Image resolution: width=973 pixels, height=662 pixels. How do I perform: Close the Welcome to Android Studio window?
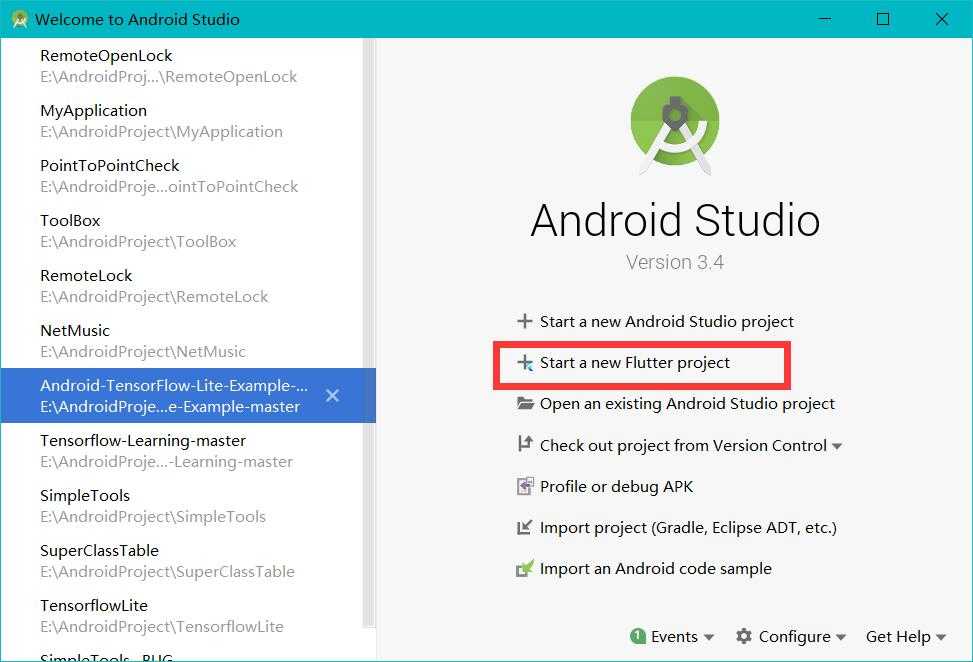(x=941, y=19)
